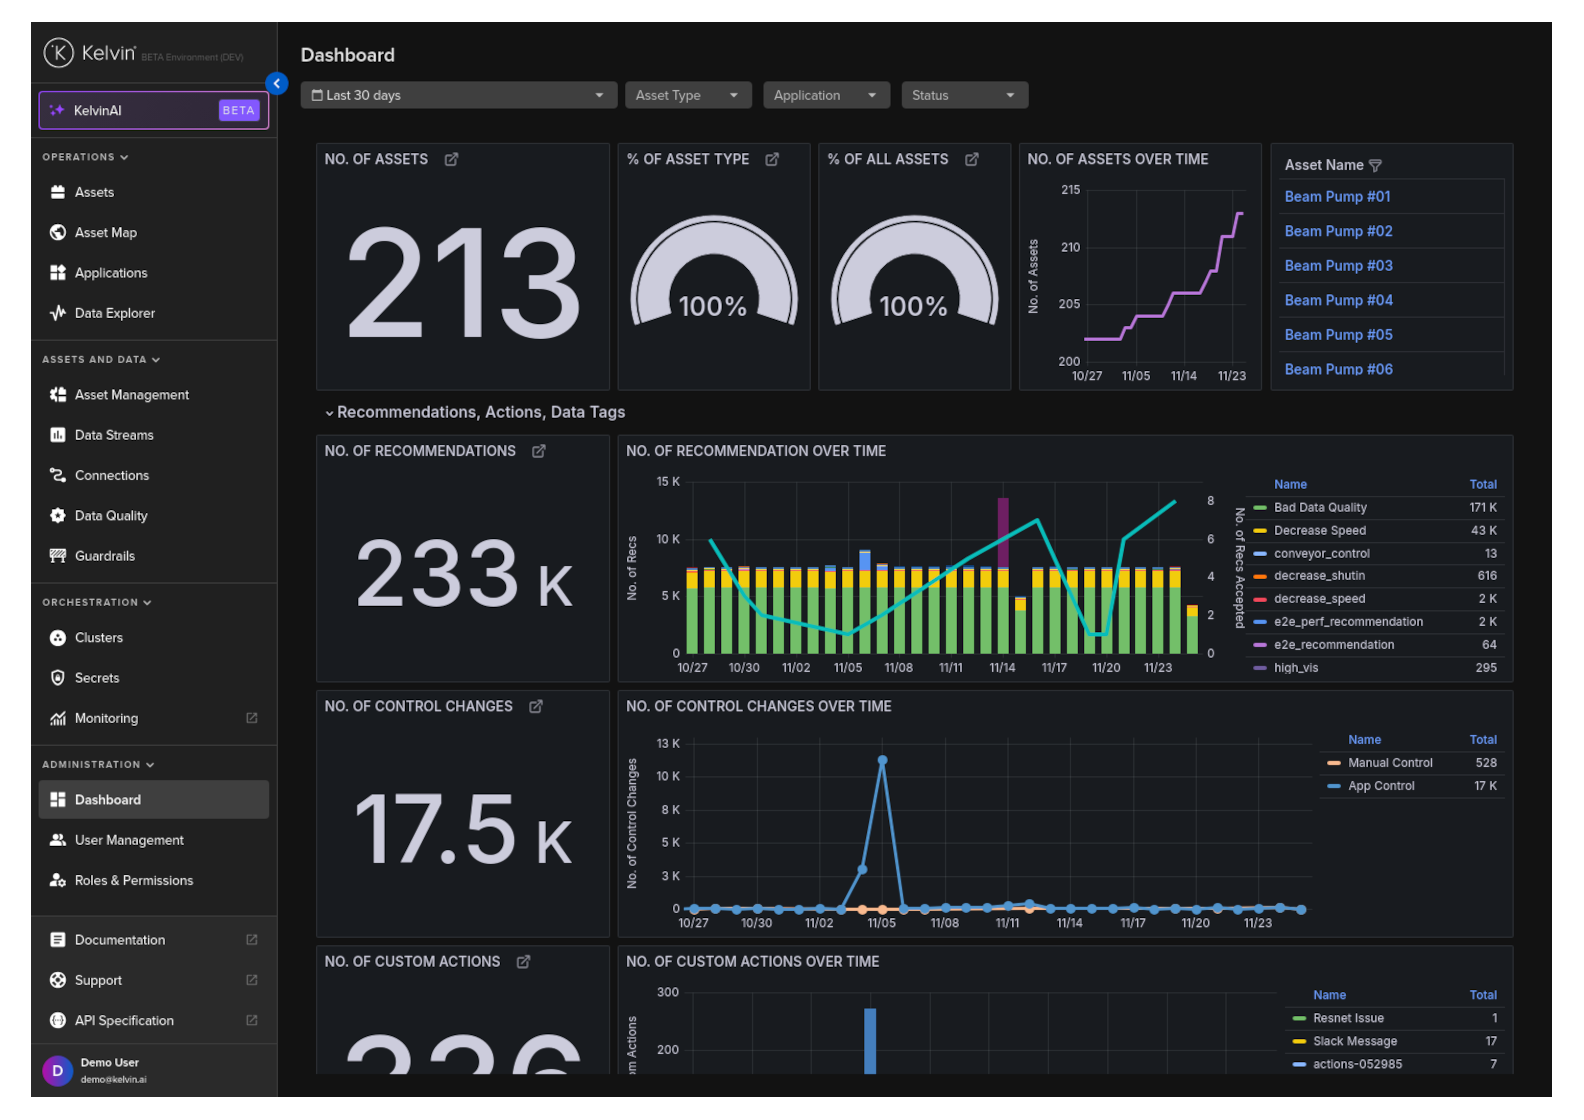Open the Last 30 days time range dropdown

pos(458,95)
